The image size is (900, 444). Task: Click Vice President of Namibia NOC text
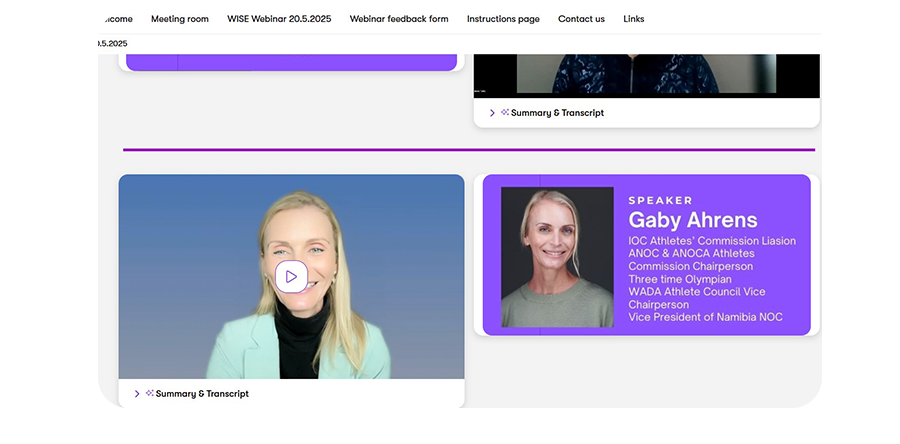click(705, 317)
